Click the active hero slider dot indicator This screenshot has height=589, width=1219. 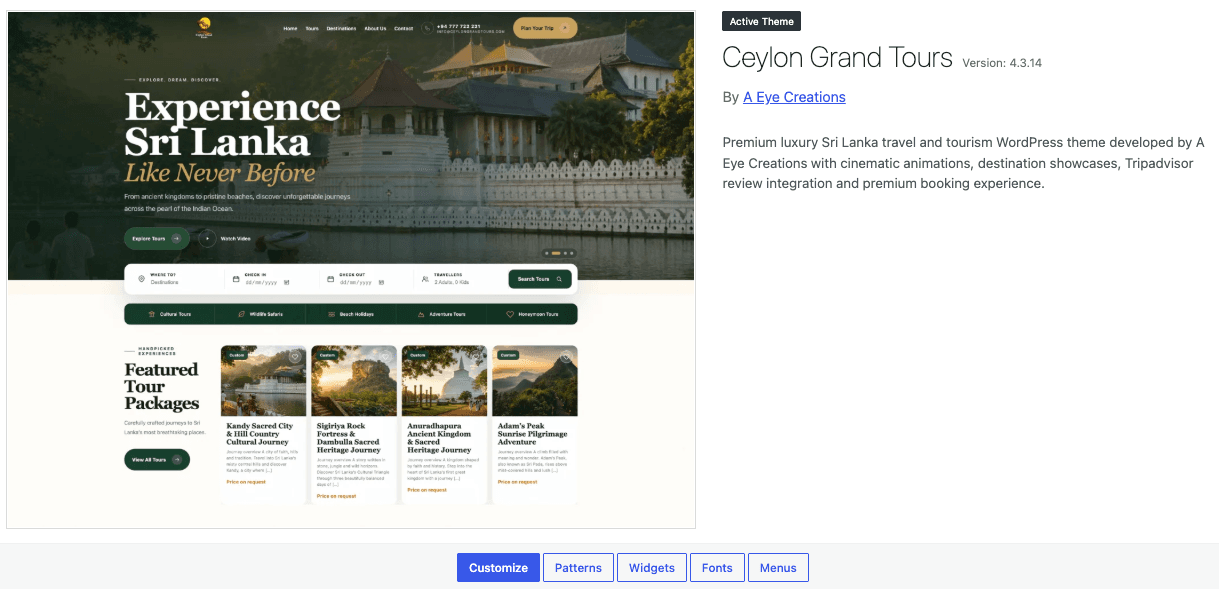pos(556,253)
